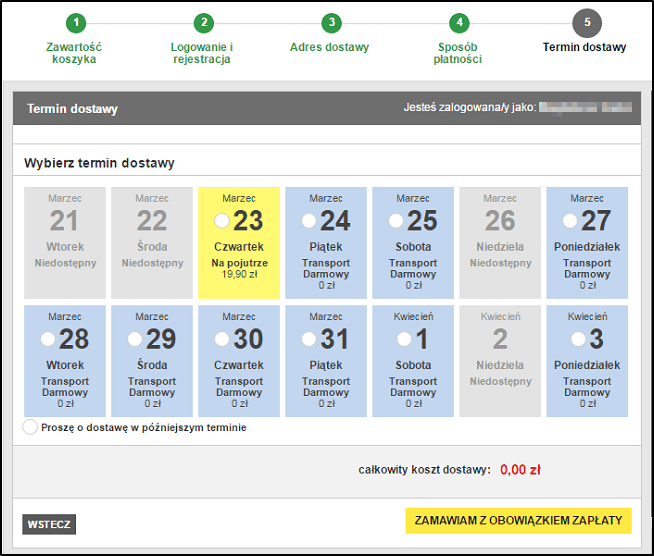654x556 pixels.
Task: Pick Poniedziałek, Marzec 27 delivery date
Action: [570, 220]
